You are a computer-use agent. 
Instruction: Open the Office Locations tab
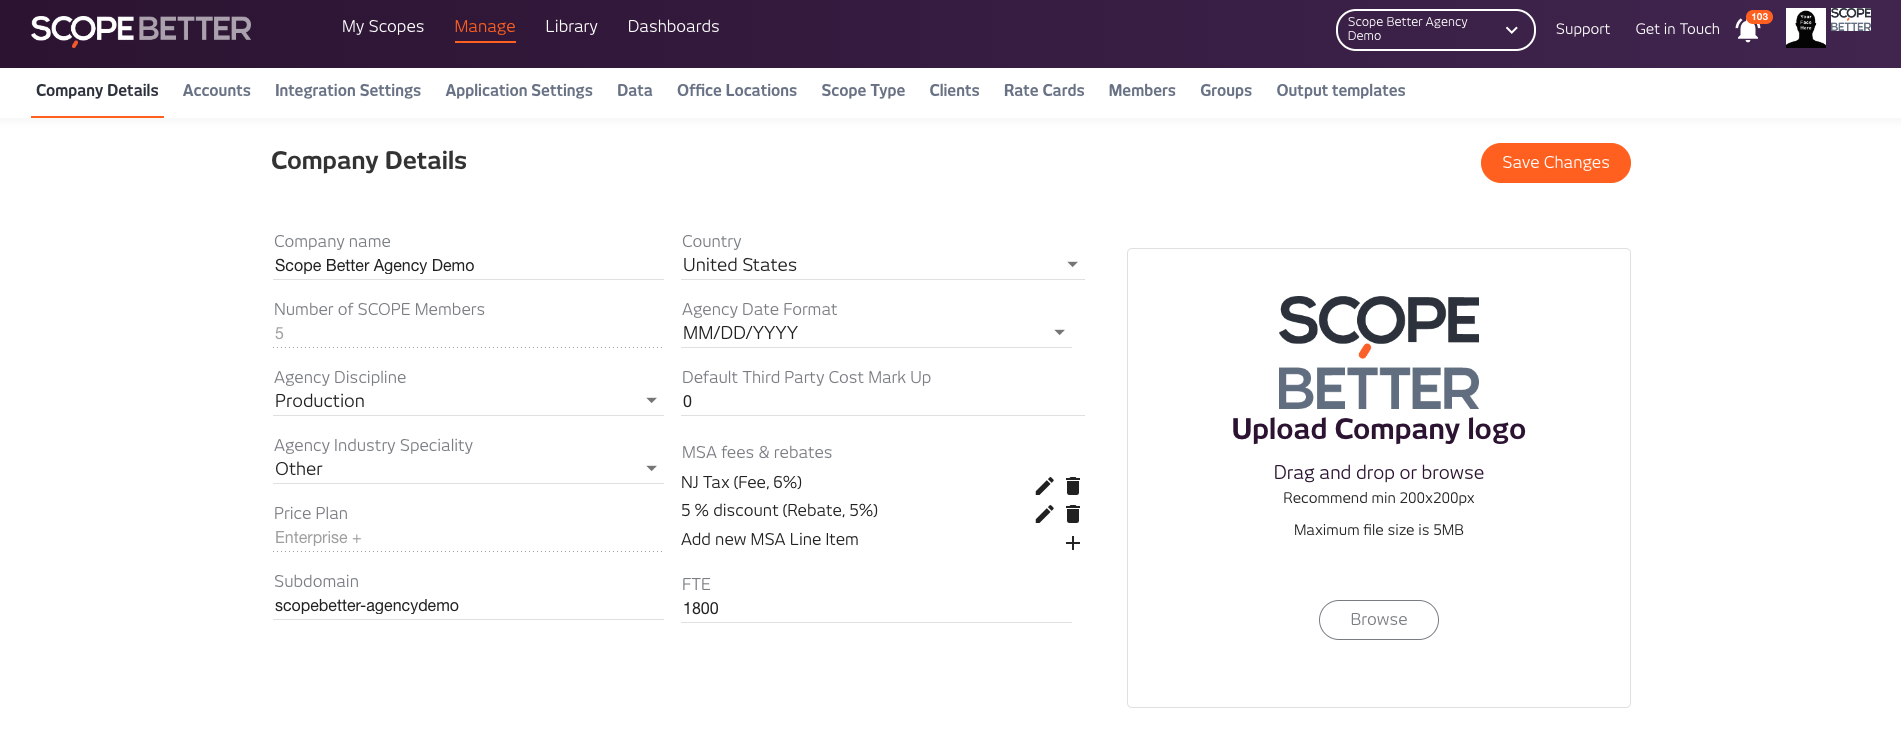point(737,91)
